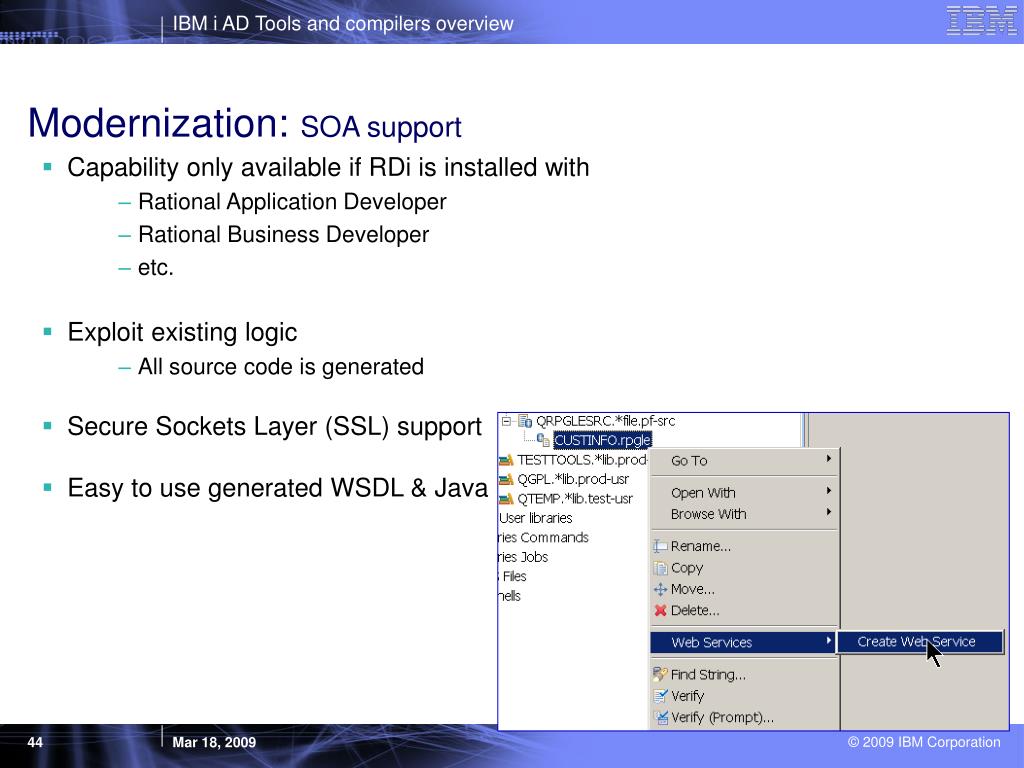Open the QTEMP.*lib.test-usr library
1024x768 pixels.
point(575,499)
